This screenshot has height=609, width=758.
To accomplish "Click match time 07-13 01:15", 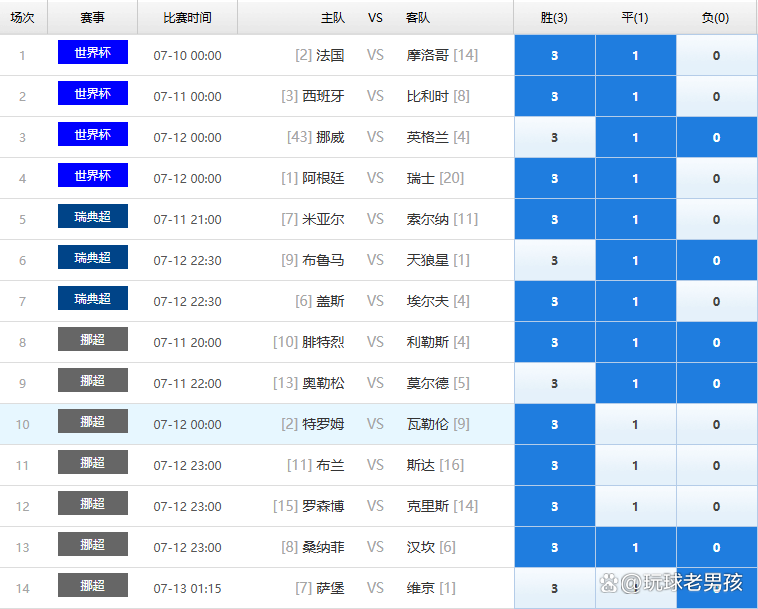I will point(188,589).
